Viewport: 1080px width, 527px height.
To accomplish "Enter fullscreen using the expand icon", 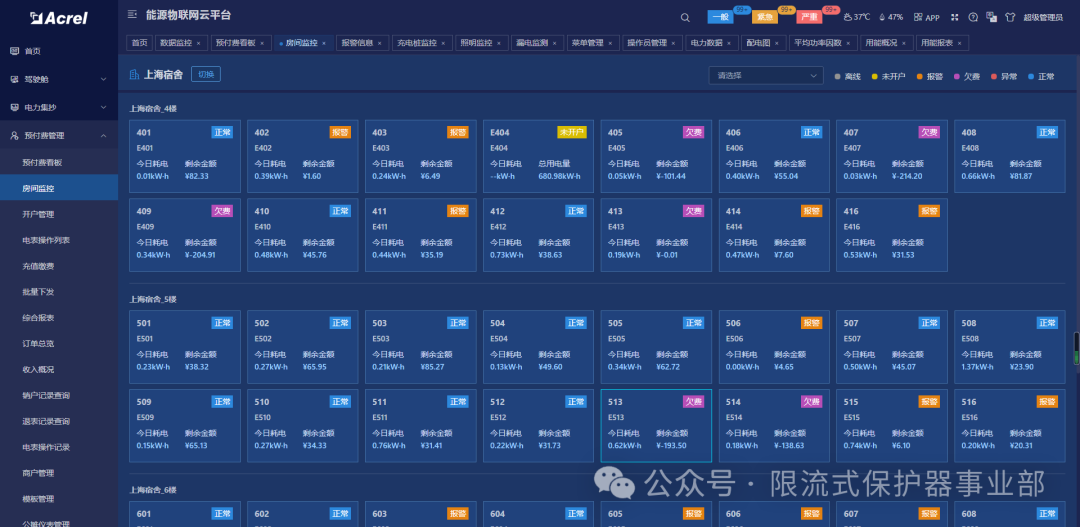I will [x=954, y=17].
